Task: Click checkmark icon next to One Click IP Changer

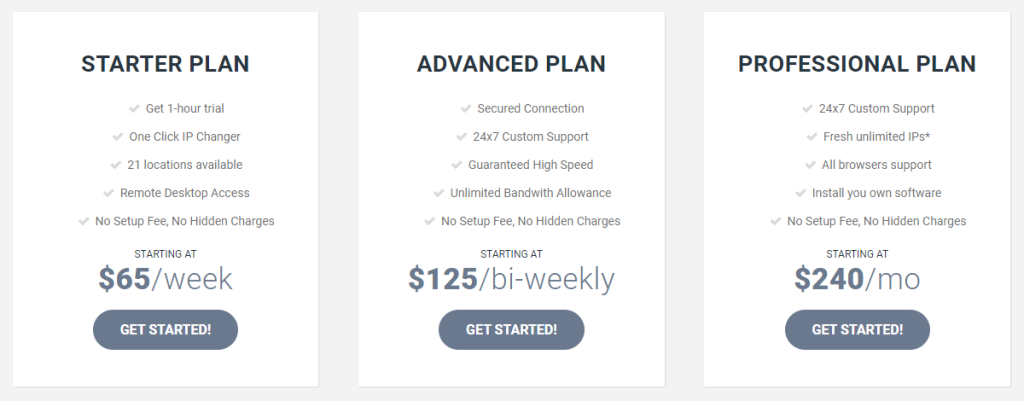Action: (119, 136)
